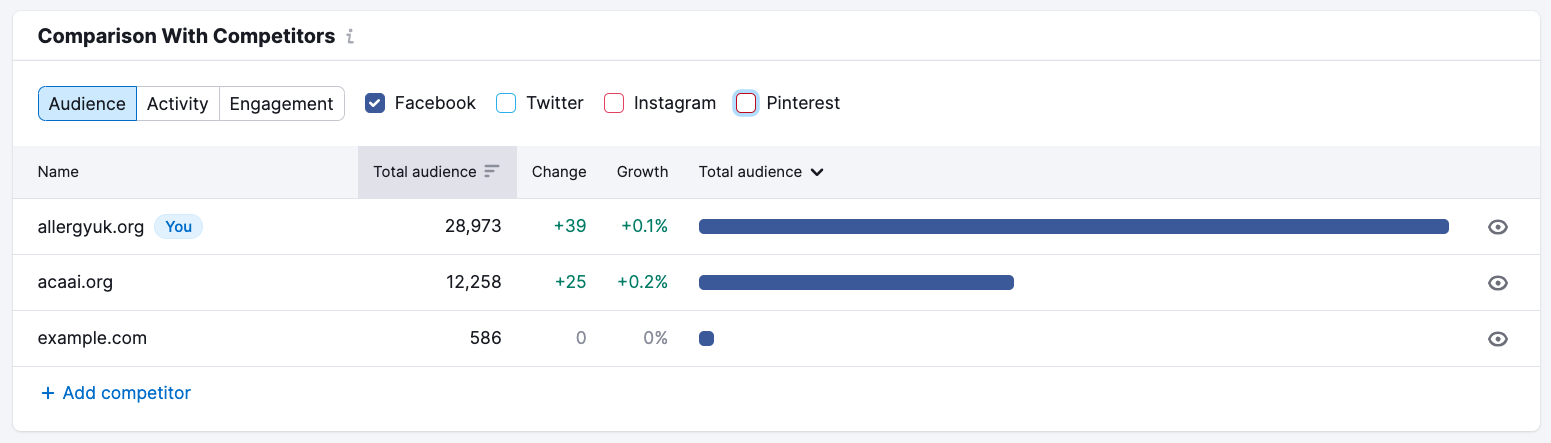Click the Change column header
This screenshot has height=443, width=1551.
tap(559, 172)
